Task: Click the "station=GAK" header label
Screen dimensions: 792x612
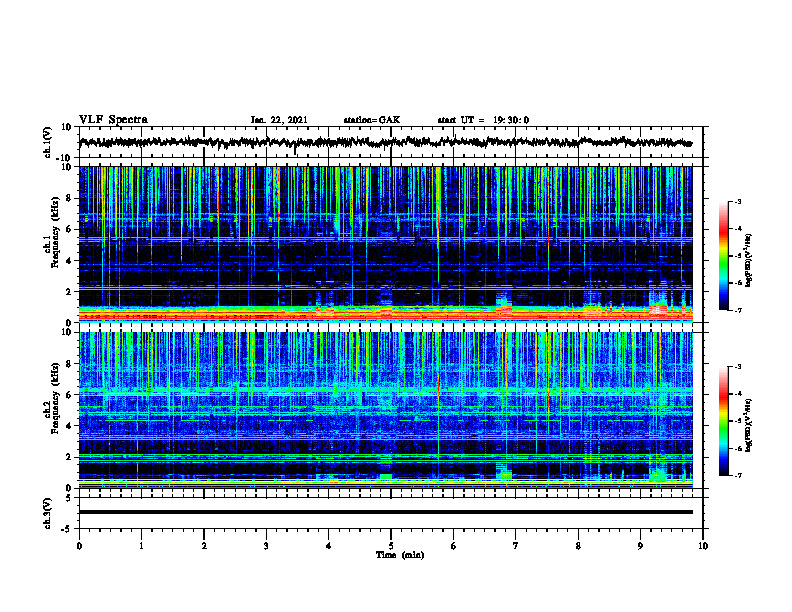Action: point(372,120)
